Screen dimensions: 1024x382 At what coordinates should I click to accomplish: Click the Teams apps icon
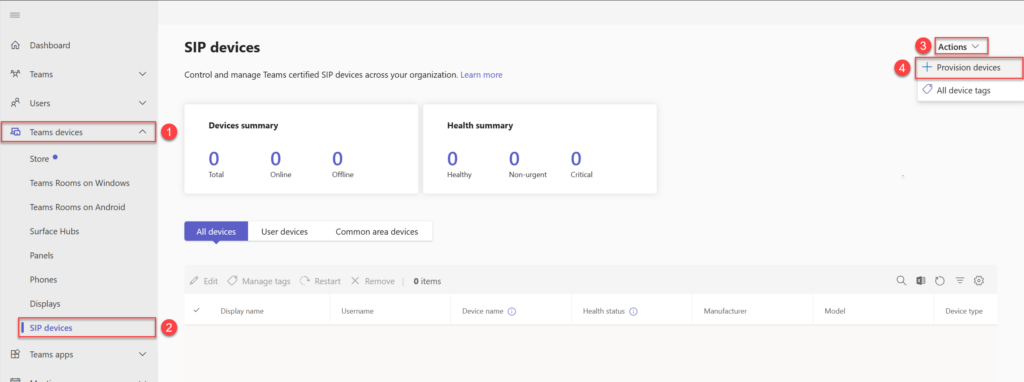(16, 354)
